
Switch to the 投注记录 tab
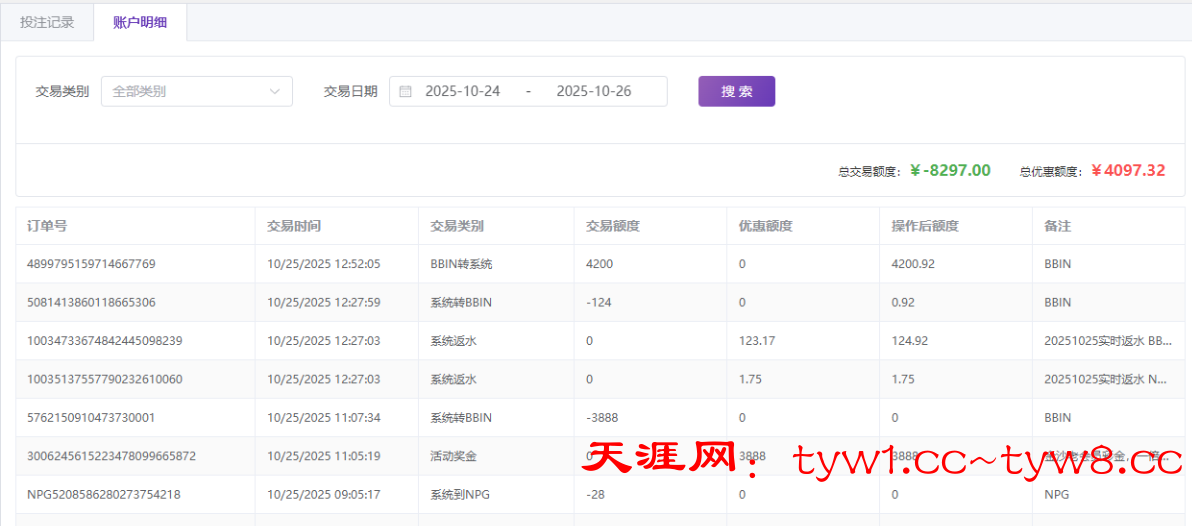[47, 22]
